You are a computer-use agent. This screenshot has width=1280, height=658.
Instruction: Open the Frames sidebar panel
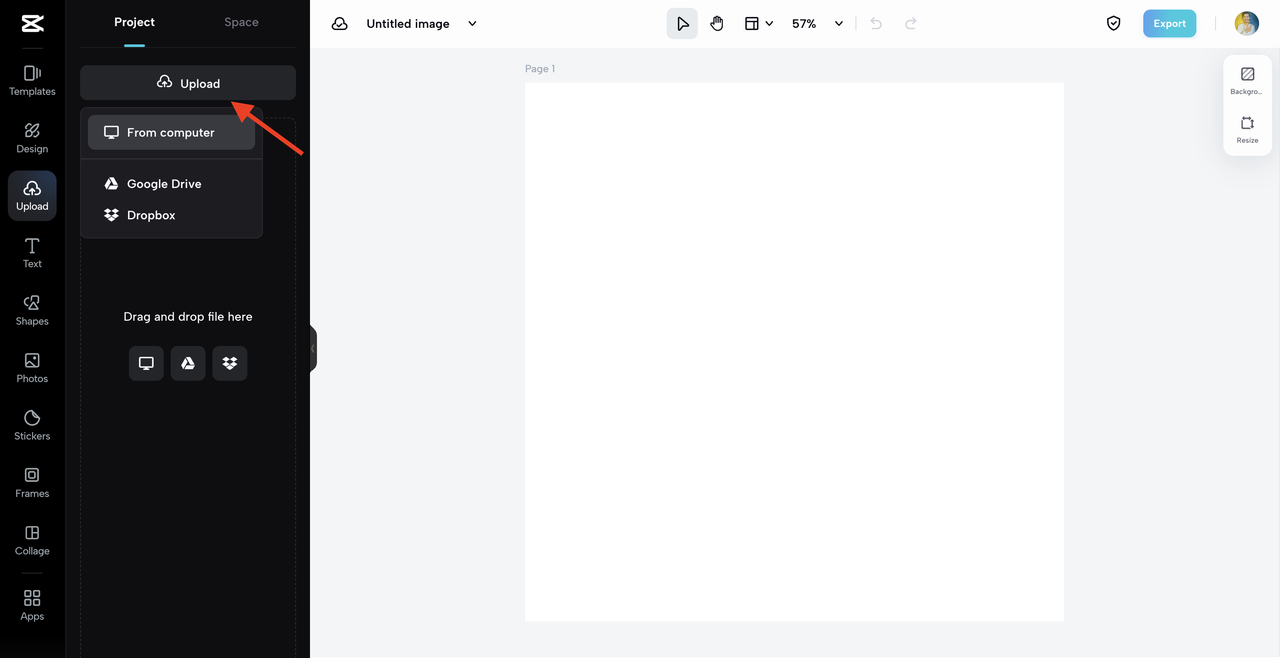[x=32, y=483]
